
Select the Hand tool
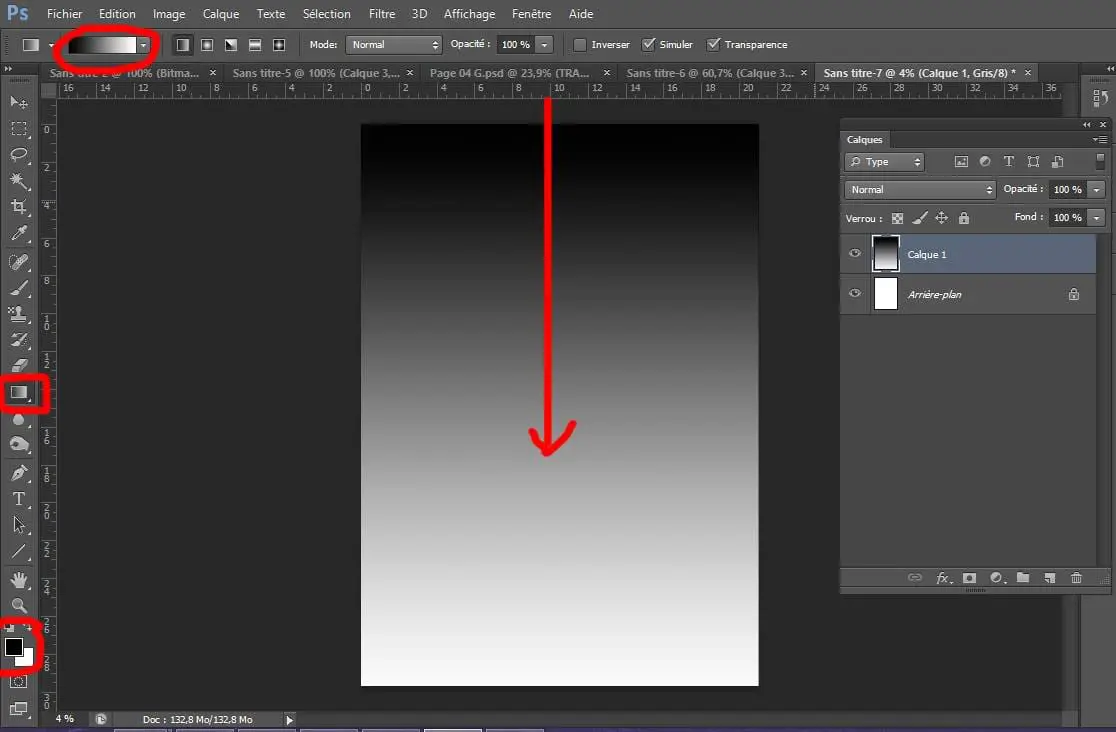click(19, 580)
